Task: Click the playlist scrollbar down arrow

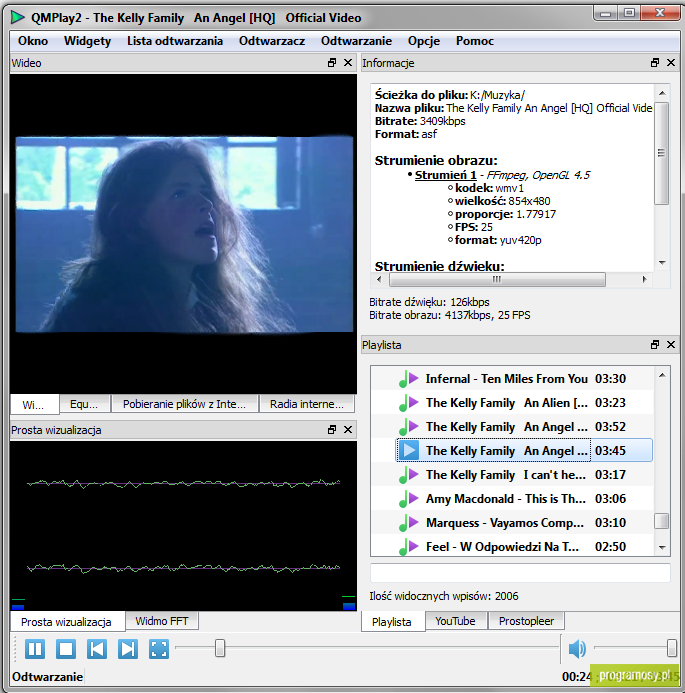Action: pyautogui.click(x=662, y=548)
